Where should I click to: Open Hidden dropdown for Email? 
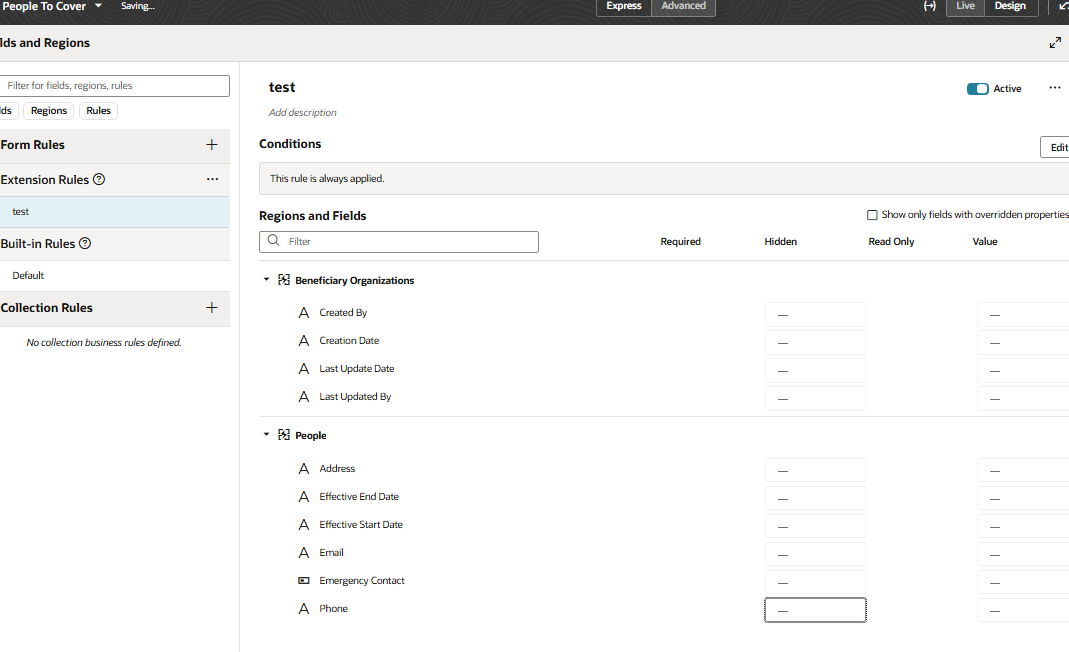[x=815, y=554]
